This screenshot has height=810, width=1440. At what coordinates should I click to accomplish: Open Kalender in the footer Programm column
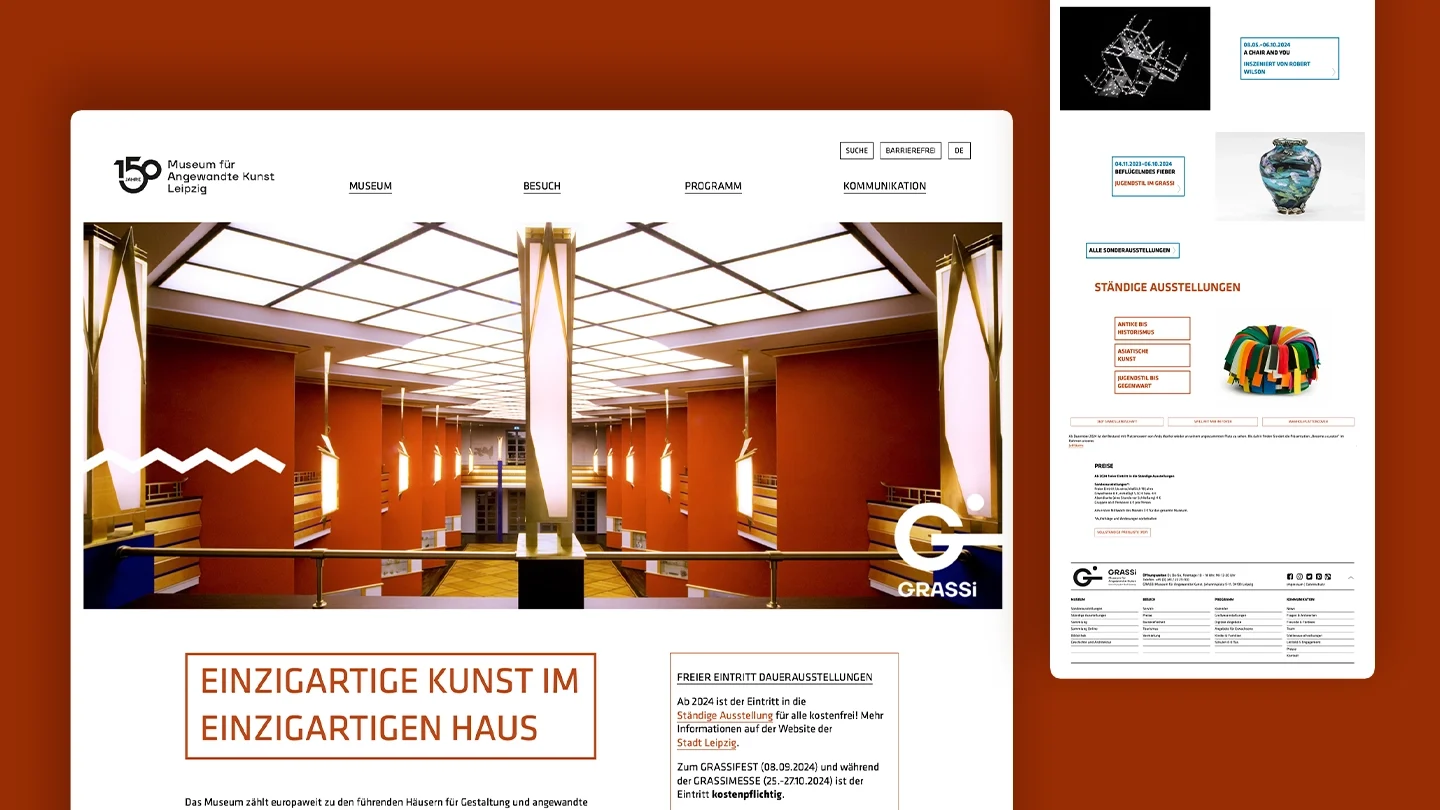pos(1221,609)
